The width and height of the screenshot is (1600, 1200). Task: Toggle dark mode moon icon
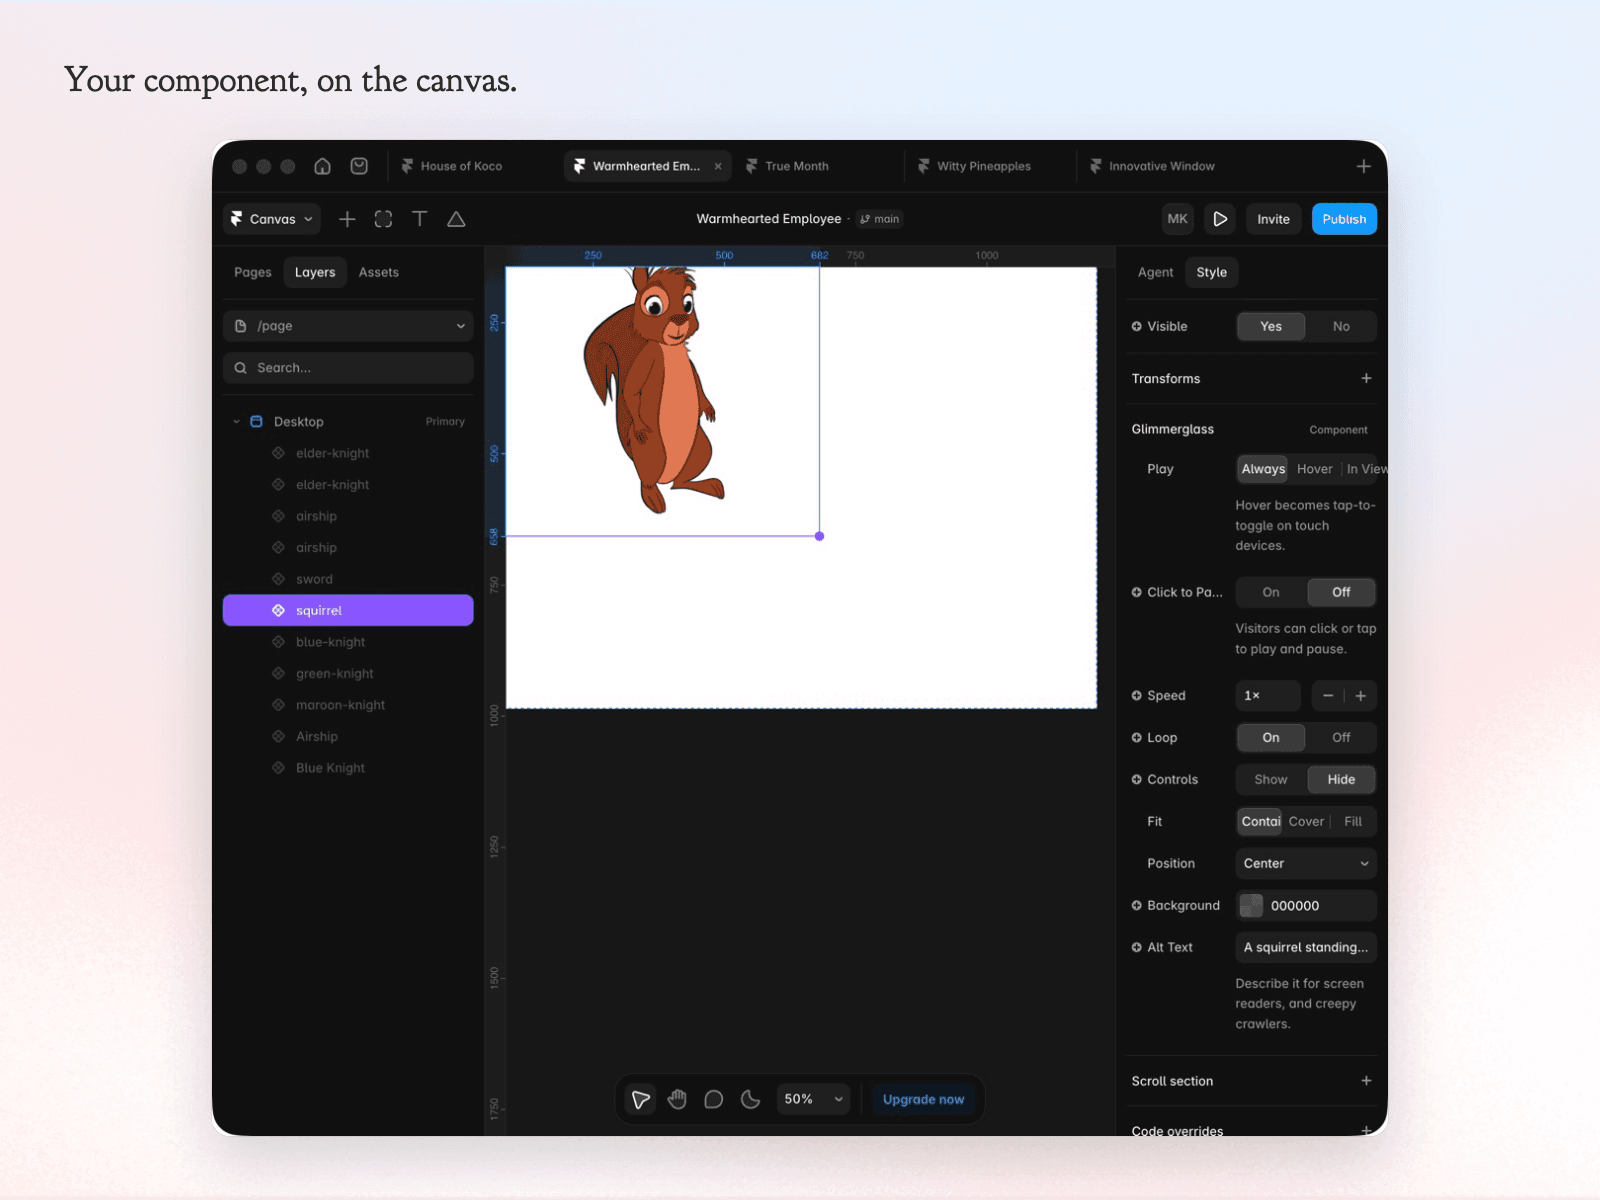point(750,1099)
